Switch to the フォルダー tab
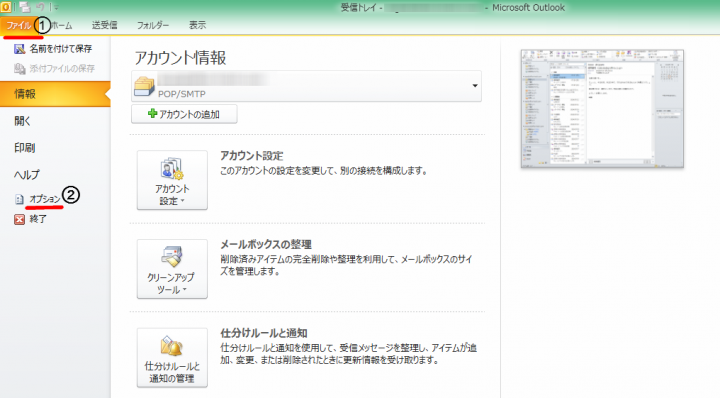The width and height of the screenshot is (720, 398). click(153, 25)
